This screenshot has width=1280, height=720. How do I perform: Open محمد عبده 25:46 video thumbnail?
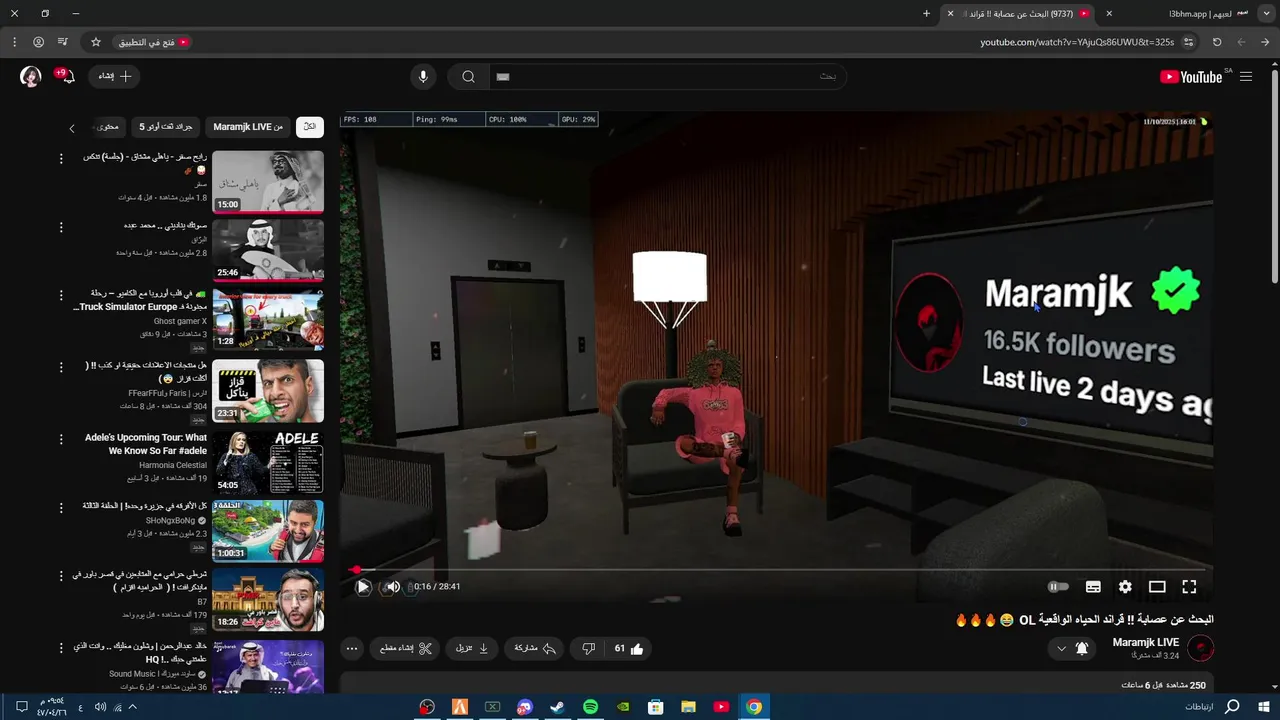(x=268, y=250)
